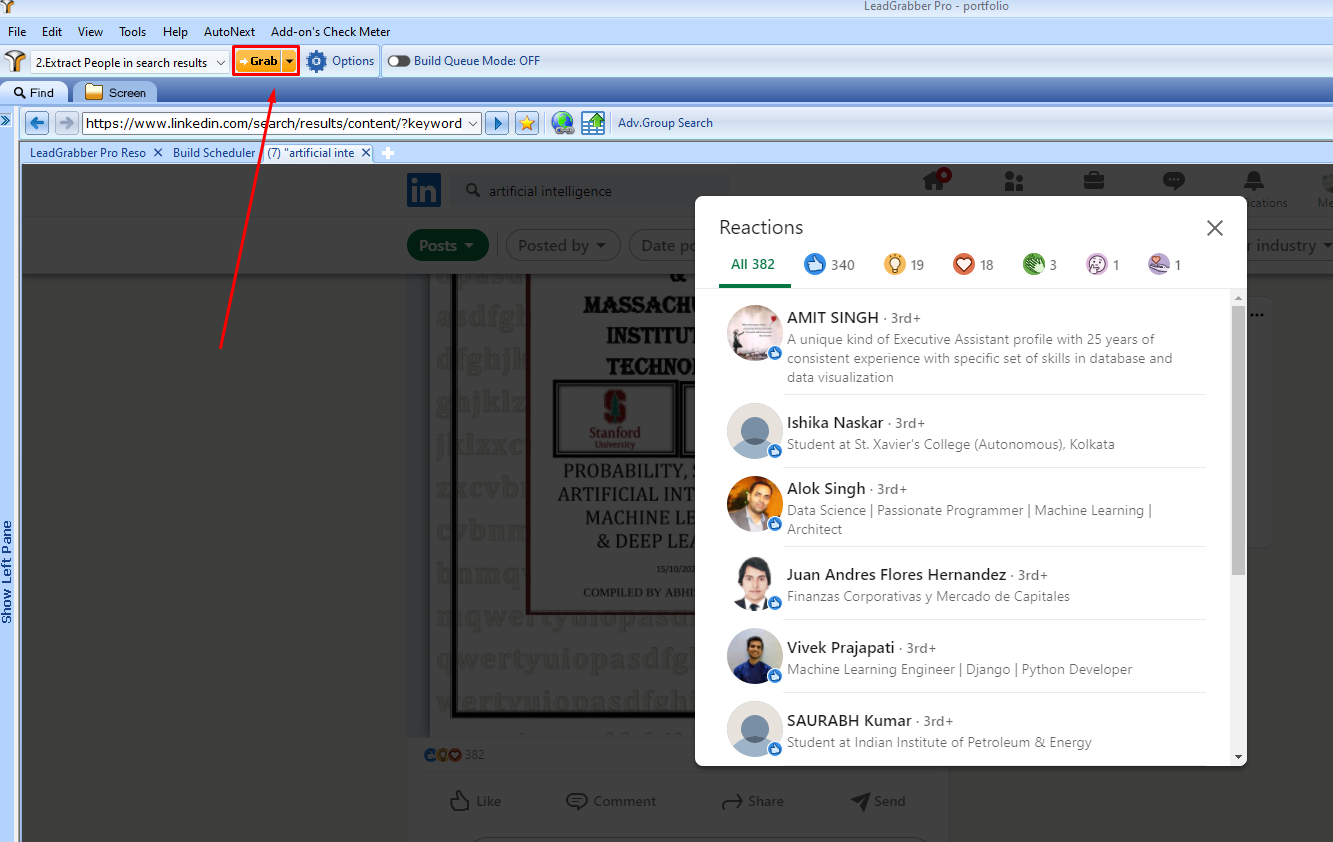Image resolution: width=1333 pixels, height=842 pixels.
Task: Open the View menu
Action: click(90, 32)
